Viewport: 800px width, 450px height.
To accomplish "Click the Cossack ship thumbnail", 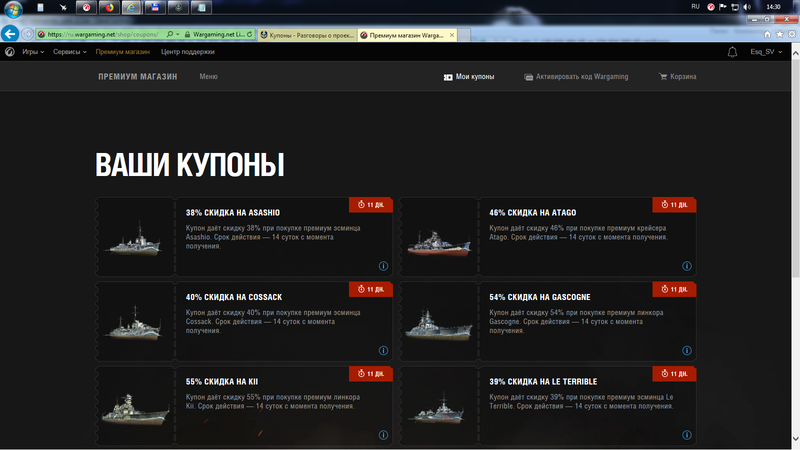I will pyautogui.click(x=134, y=323).
